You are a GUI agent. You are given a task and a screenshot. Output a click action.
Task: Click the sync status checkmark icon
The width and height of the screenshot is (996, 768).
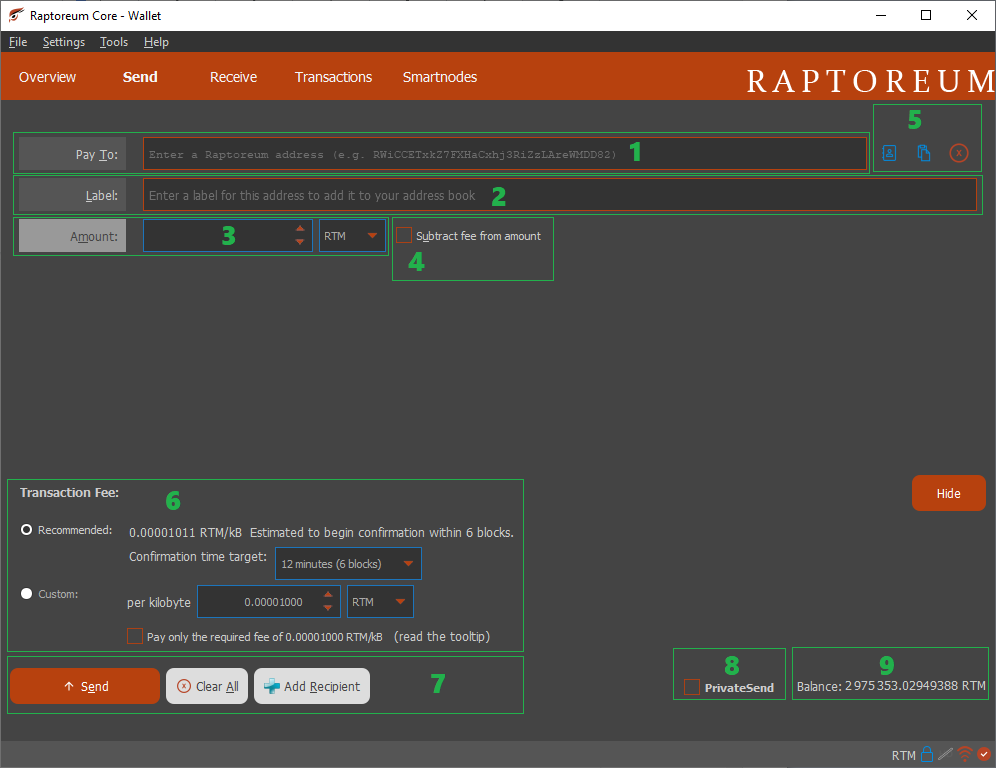(983, 754)
